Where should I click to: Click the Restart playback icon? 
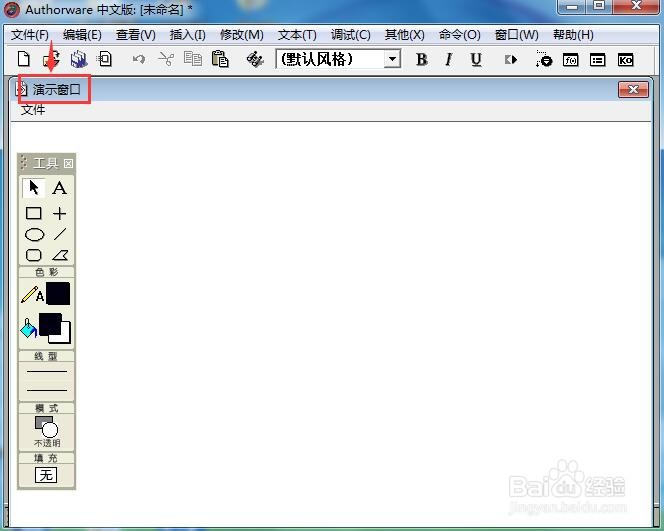click(511, 60)
